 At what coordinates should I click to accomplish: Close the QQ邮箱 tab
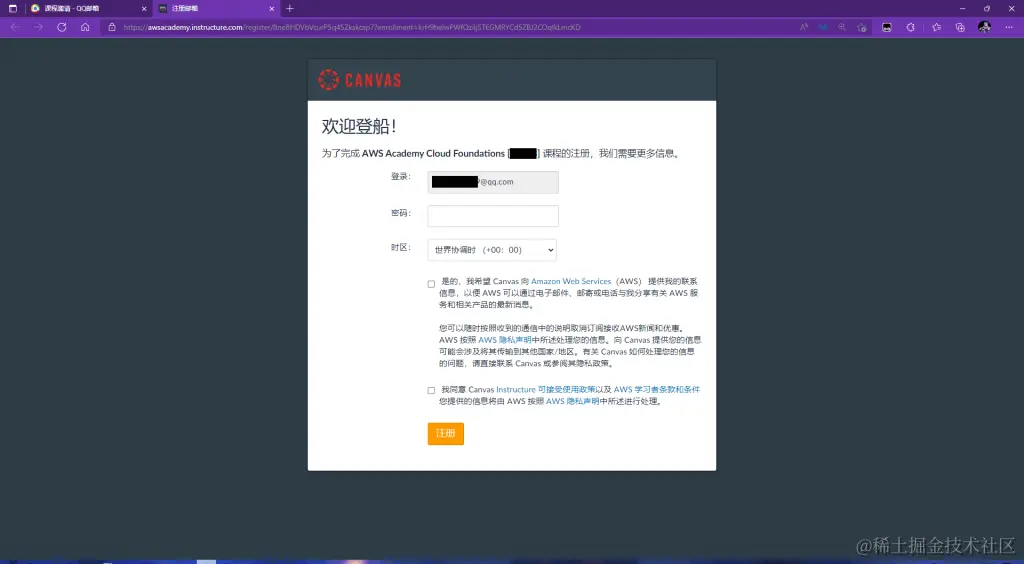[x=144, y=8]
